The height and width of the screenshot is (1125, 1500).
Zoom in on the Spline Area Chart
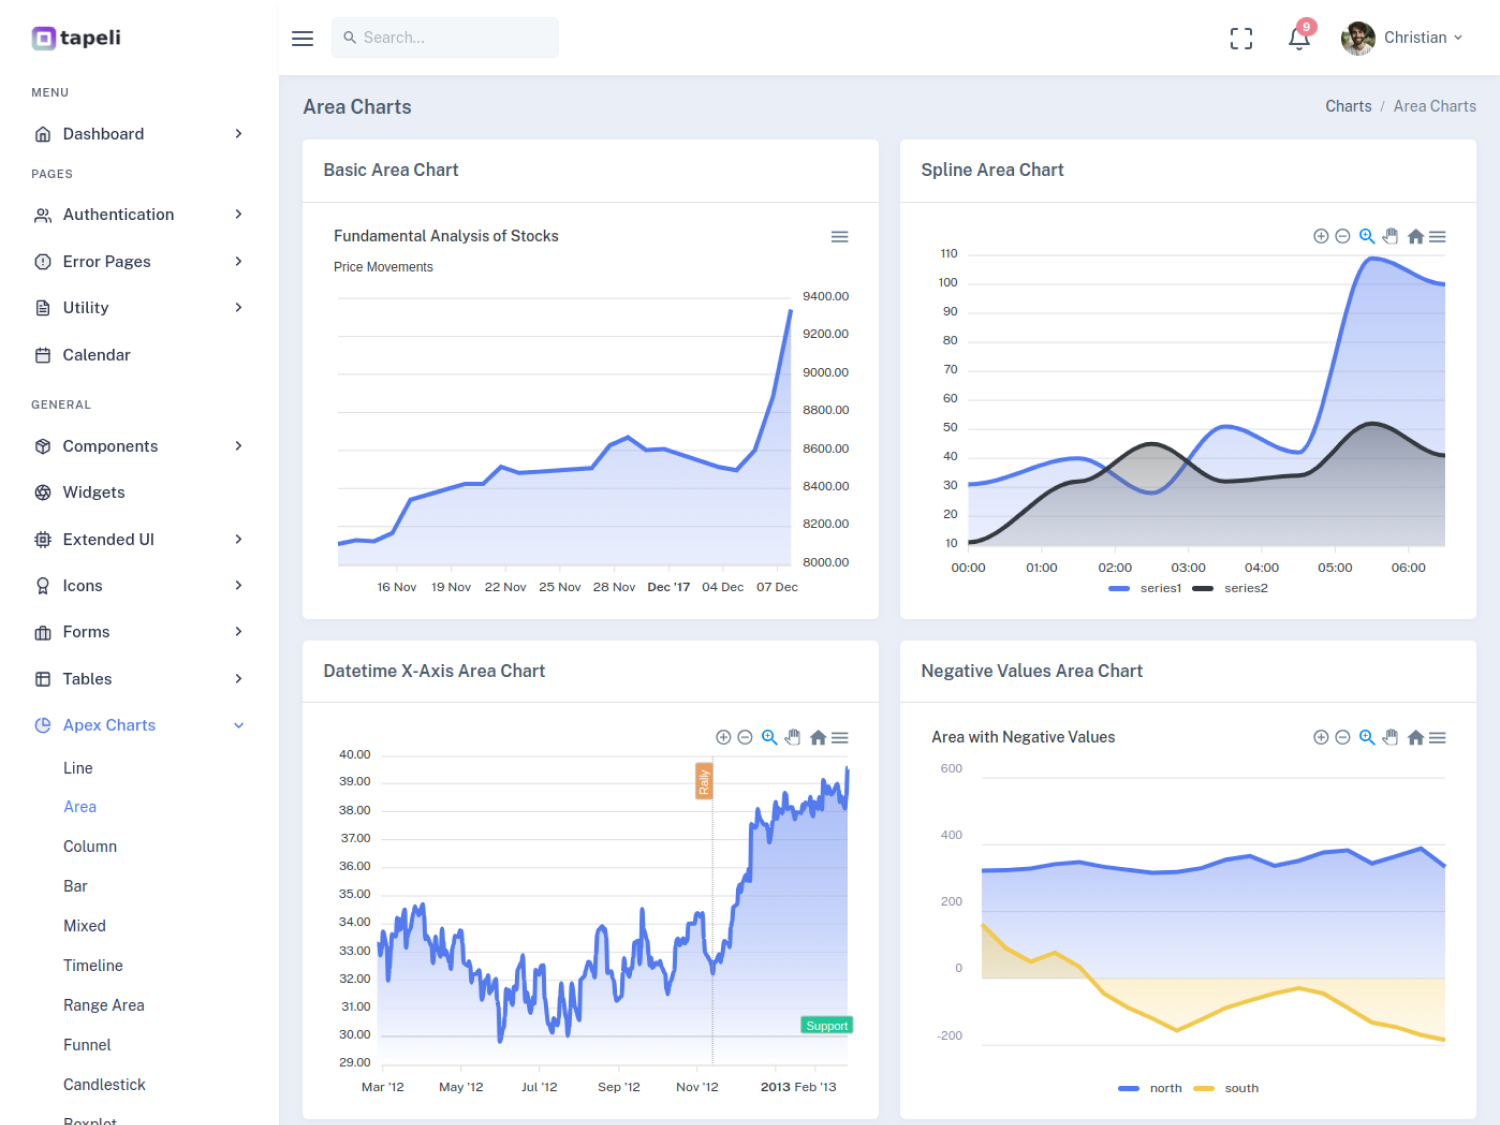(x=1320, y=237)
